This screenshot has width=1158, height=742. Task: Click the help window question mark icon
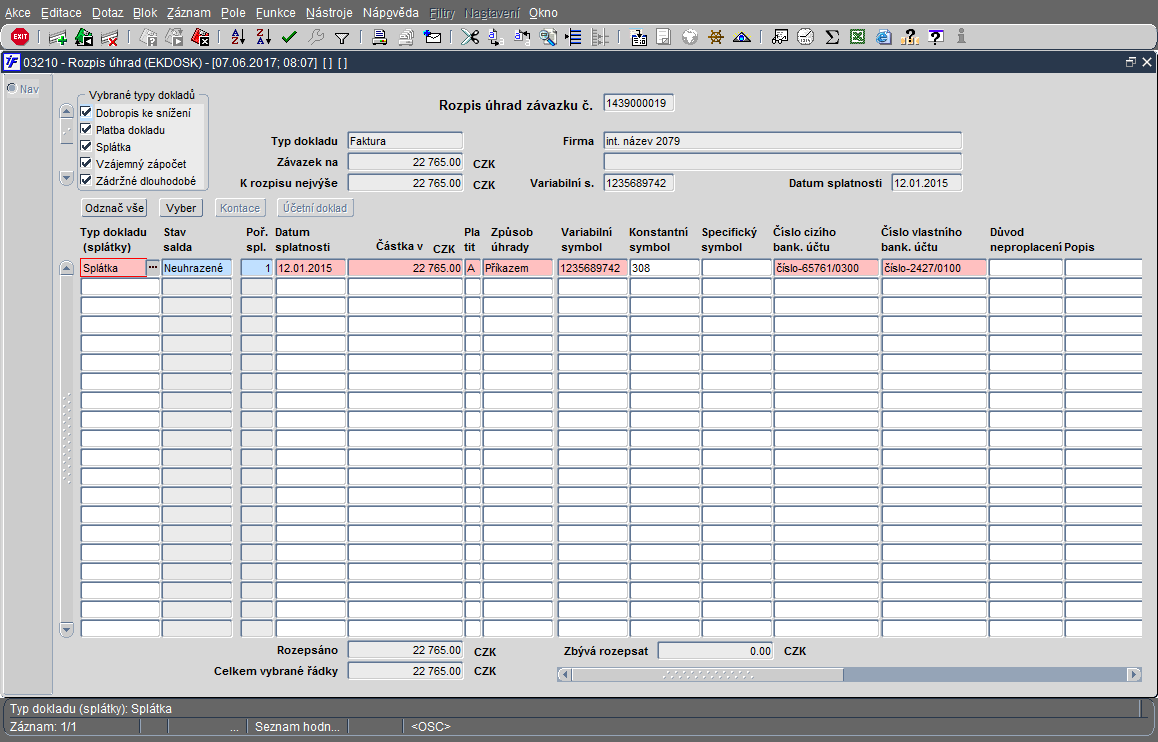pyautogui.click(x=936, y=37)
